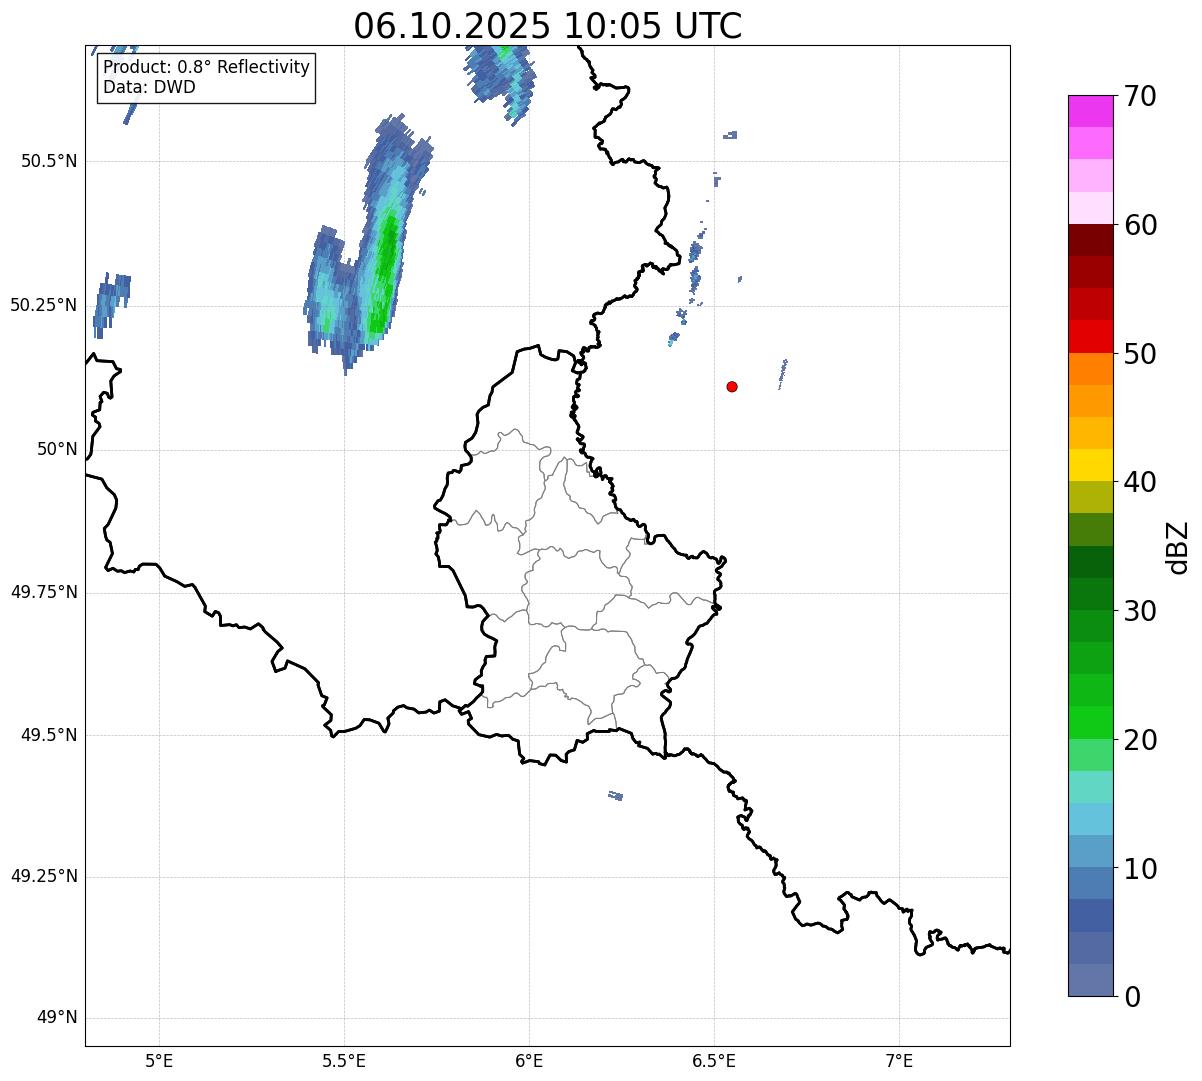Click the 49.25°N latitude label
1202x1081 pixels.
(x=44, y=877)
